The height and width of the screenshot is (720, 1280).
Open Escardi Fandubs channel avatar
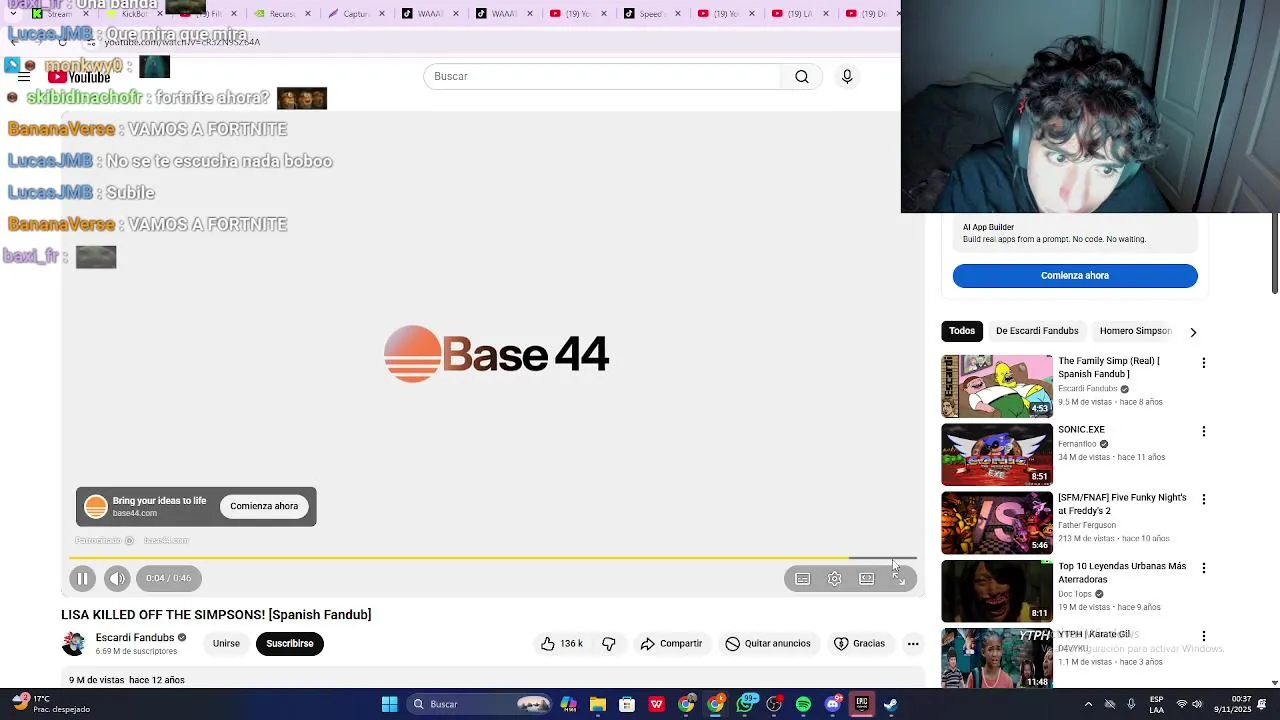(74, 644)
